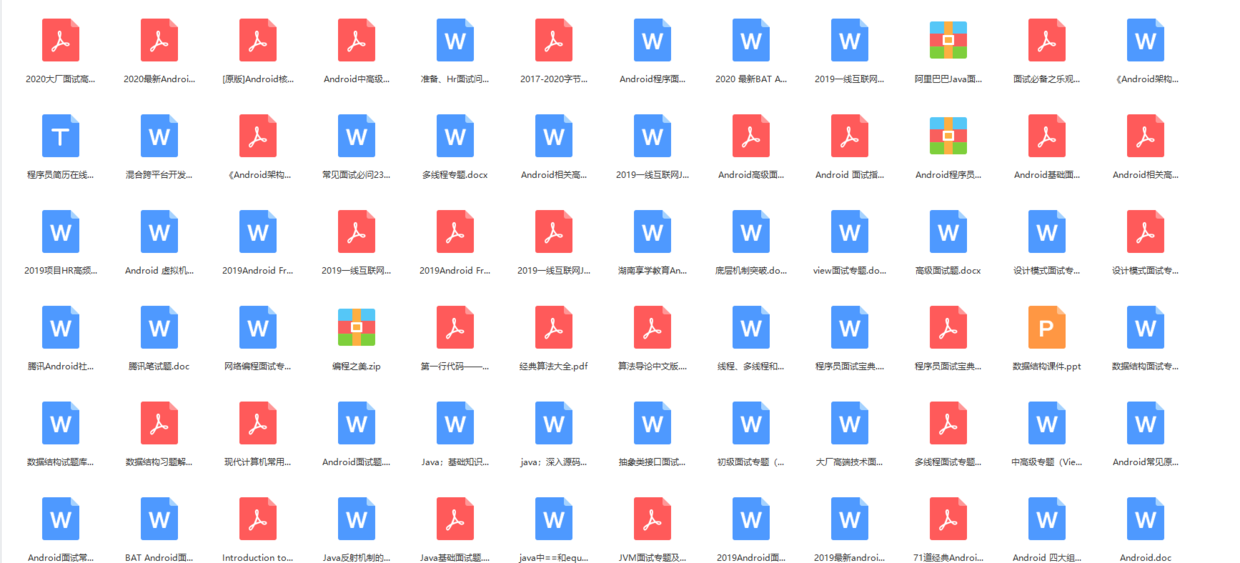The height and width of the screenshot is (563, 1240).
Task: Click the label '2019Android面...'
Action: pos(751,558)
